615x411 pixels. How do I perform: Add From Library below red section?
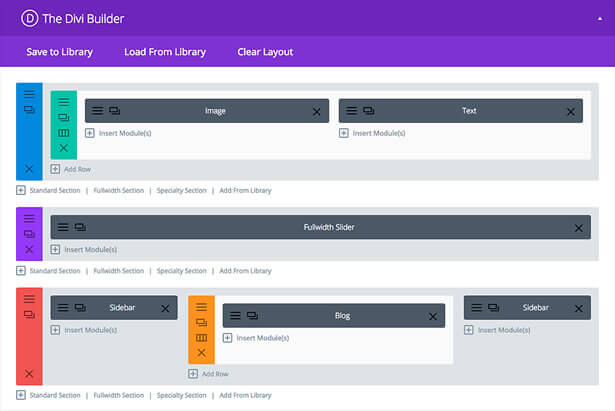click(x=245, y=395)
